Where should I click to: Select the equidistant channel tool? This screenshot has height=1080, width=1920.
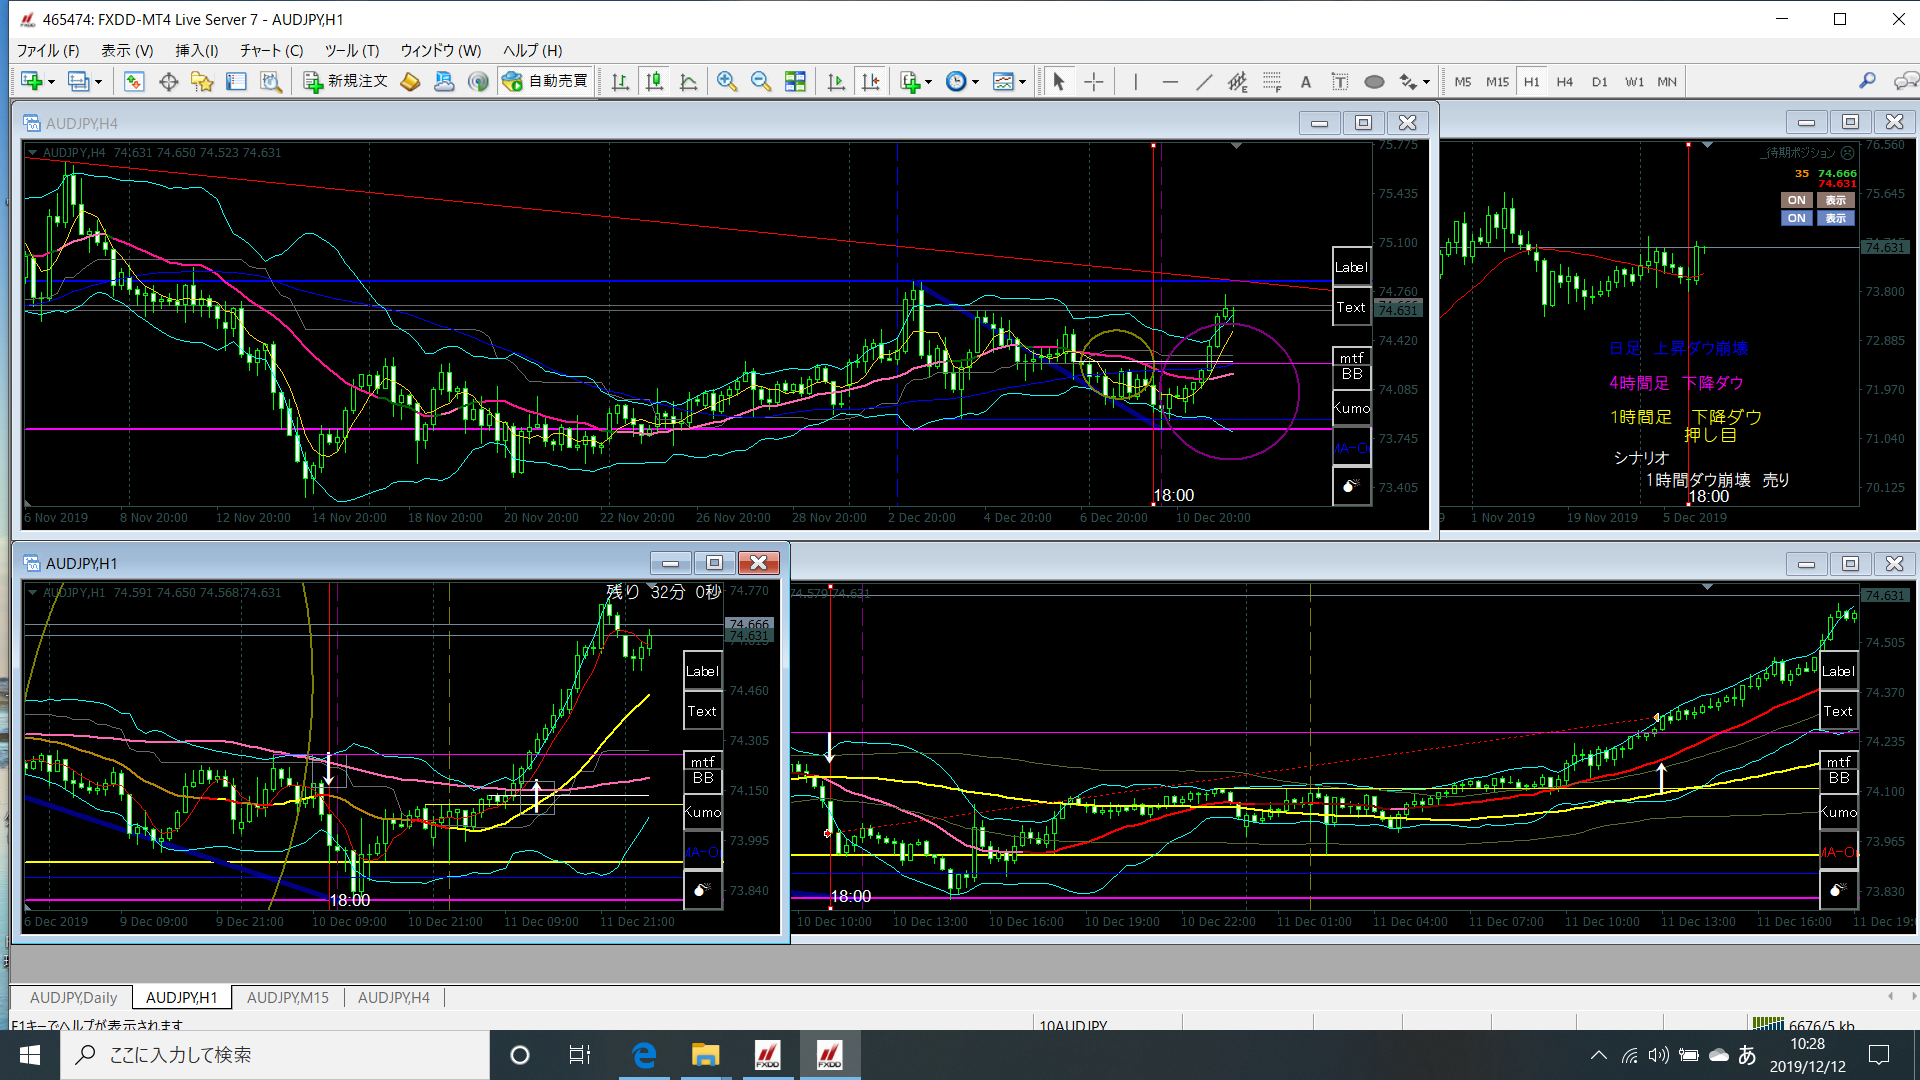[x=1238, y=82]
